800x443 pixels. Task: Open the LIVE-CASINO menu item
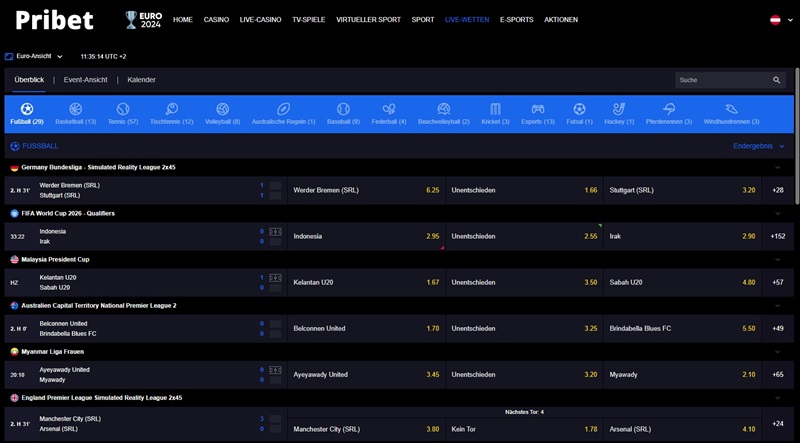click(x=260, y=20)
